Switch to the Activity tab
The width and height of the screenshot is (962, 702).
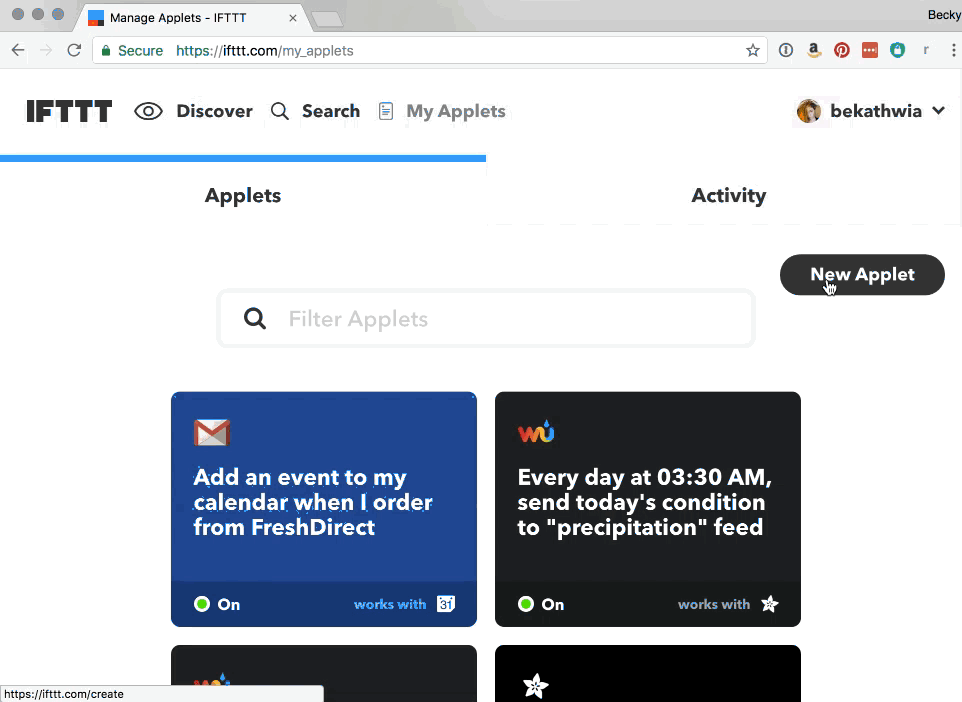click(x=728, y=196)
